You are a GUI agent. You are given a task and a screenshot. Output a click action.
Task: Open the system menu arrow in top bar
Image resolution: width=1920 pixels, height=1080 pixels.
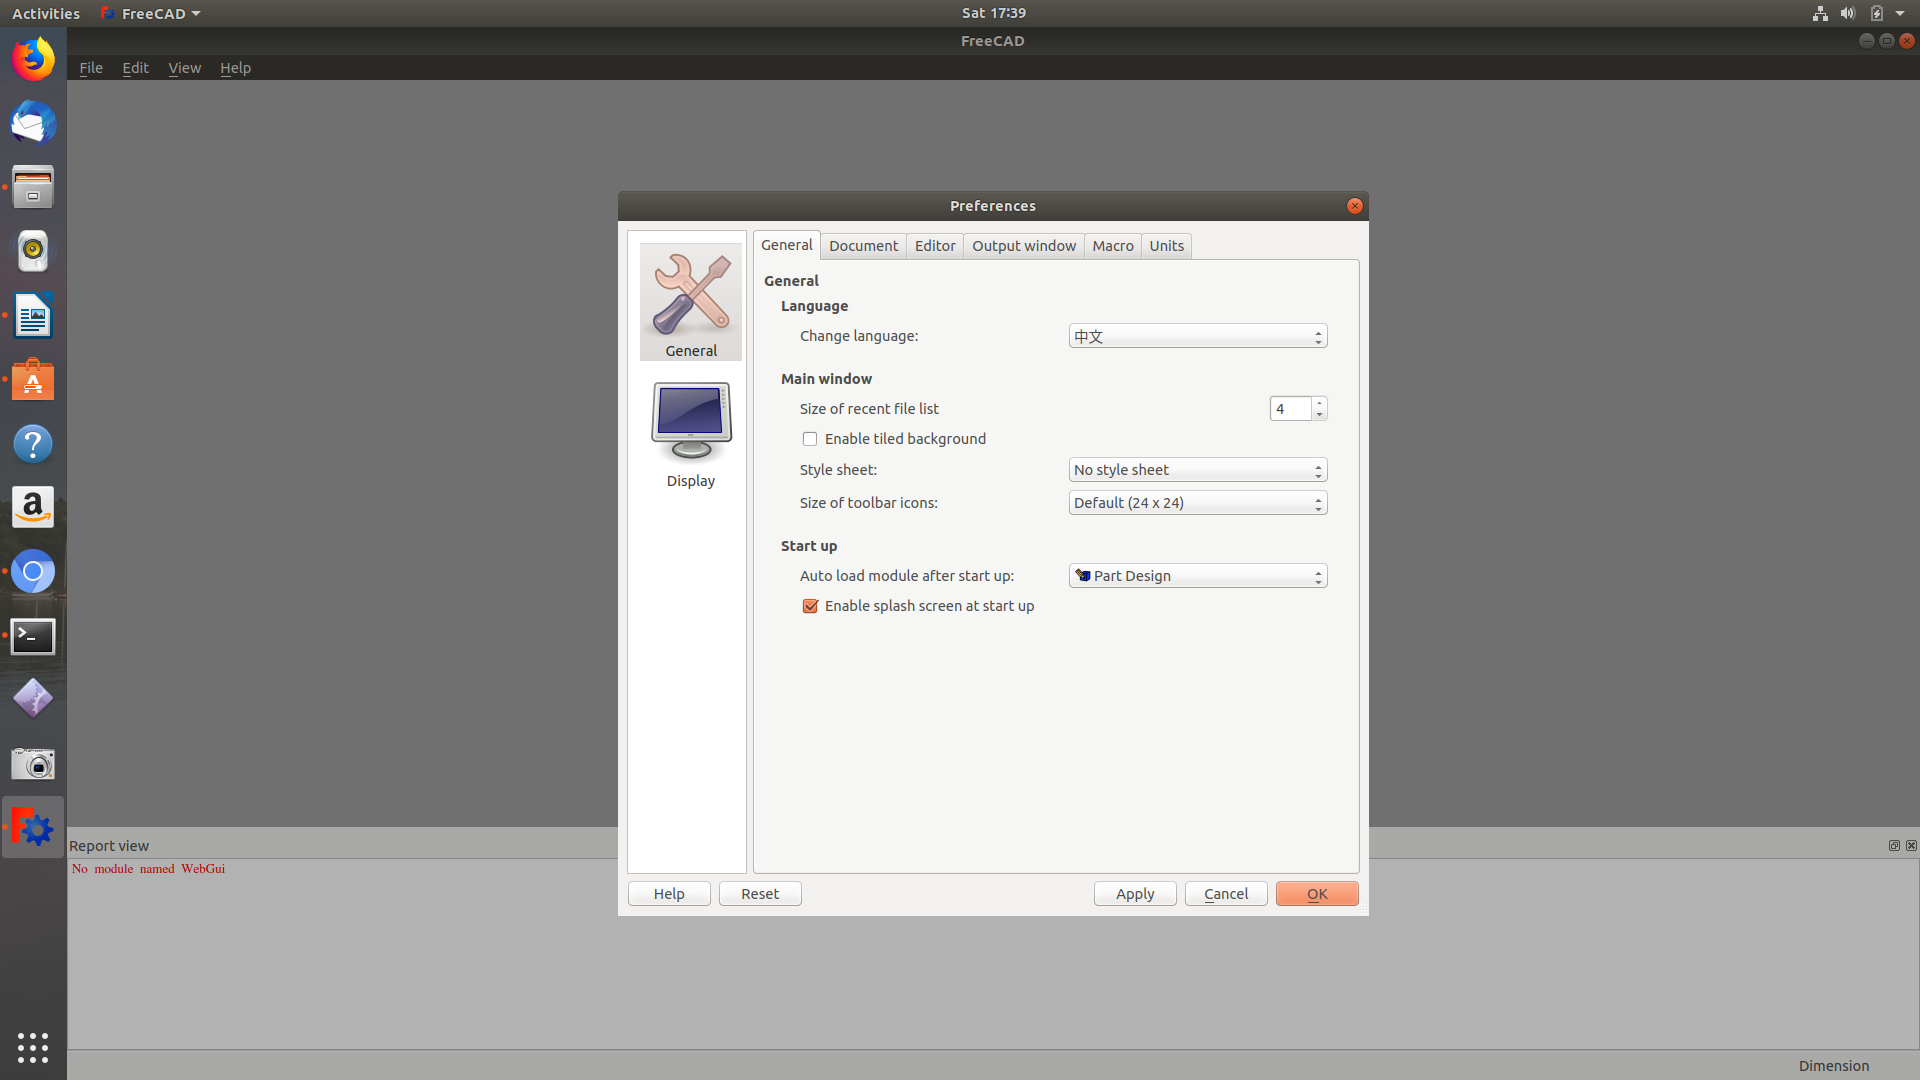tap(1900, 13)
